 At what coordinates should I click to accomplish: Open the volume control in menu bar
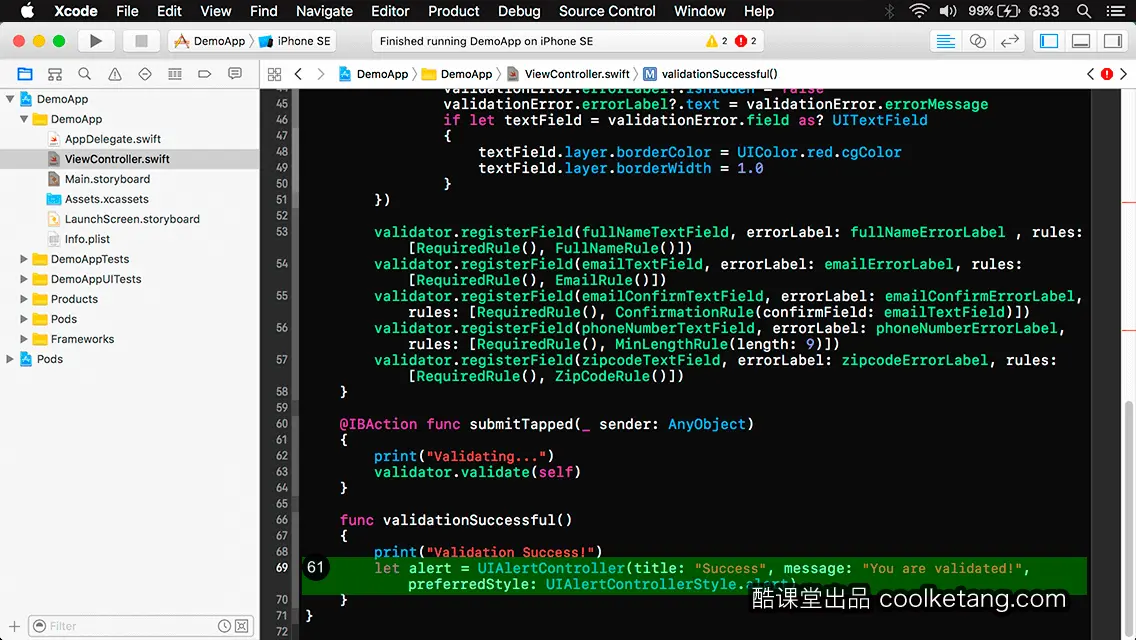pos(948,11)
